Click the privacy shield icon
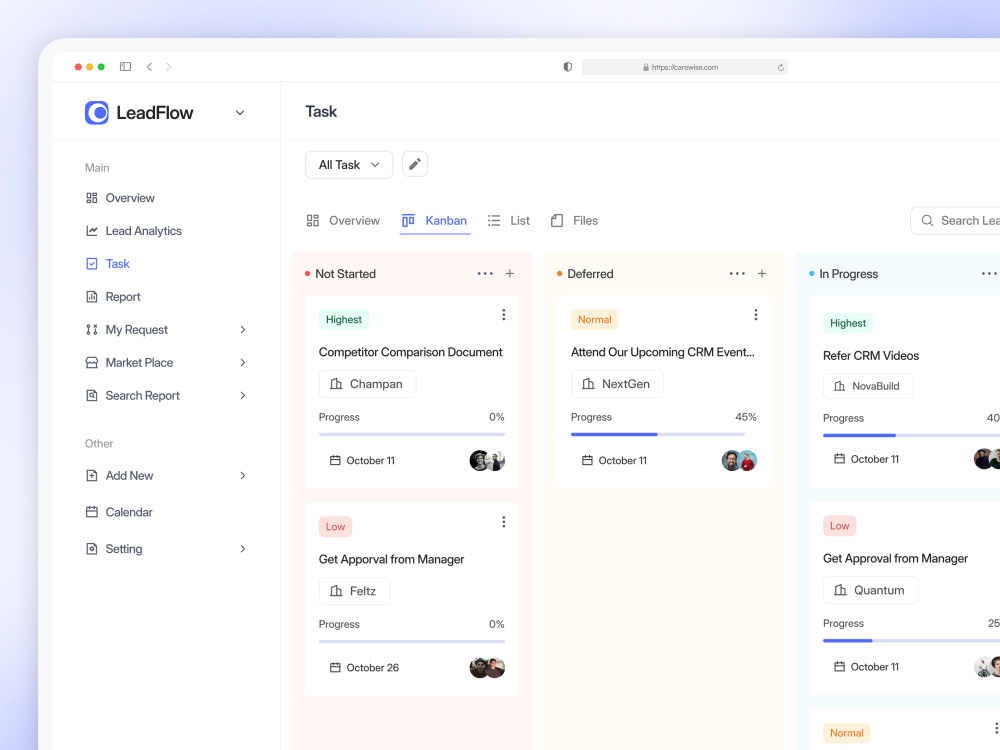 568,67
